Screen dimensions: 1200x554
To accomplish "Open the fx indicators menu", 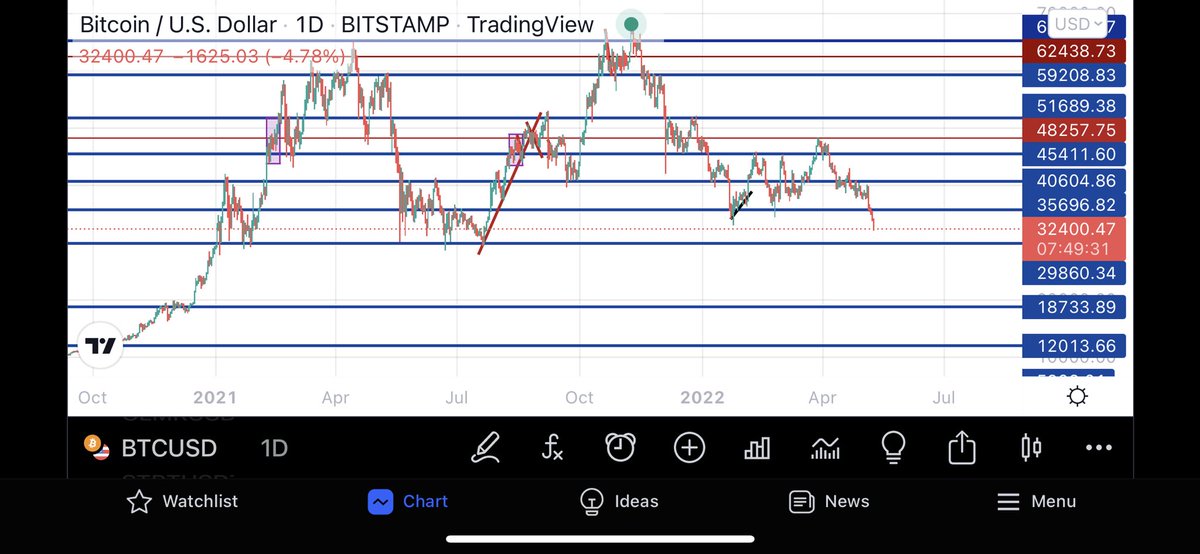I will (x=552, y=447).
